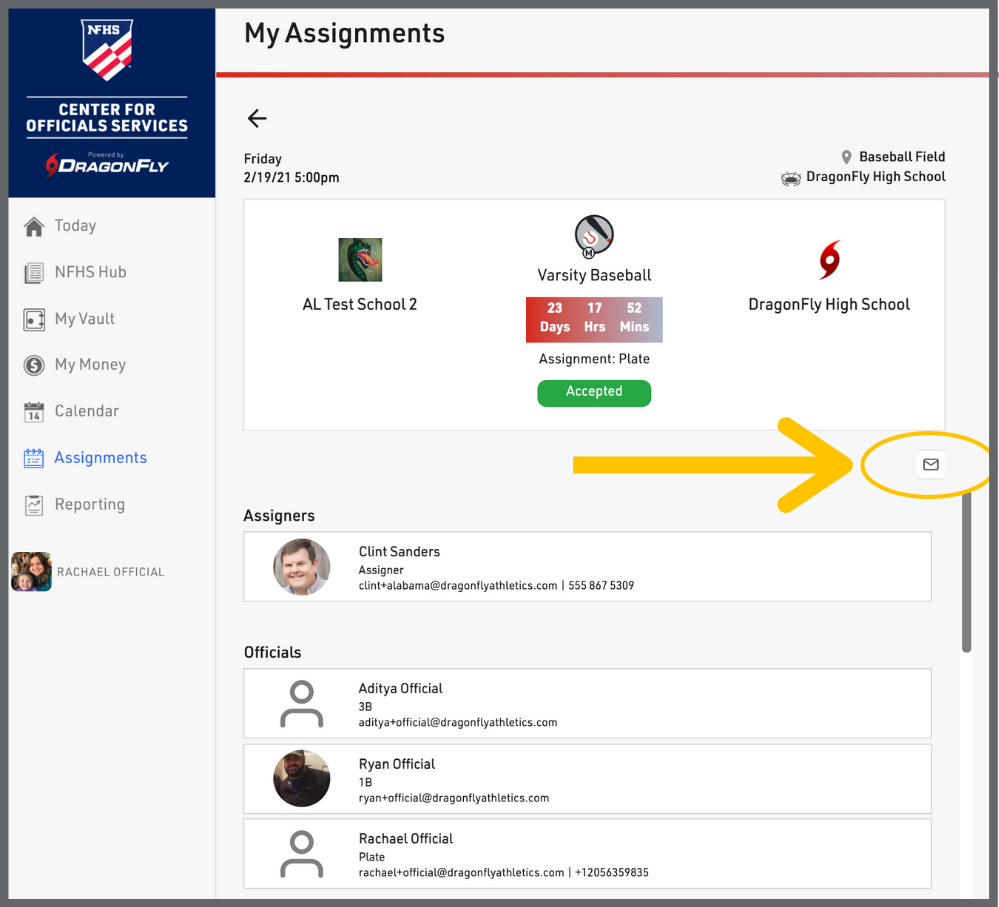Click the Today home icon

[x=34, y=227]
